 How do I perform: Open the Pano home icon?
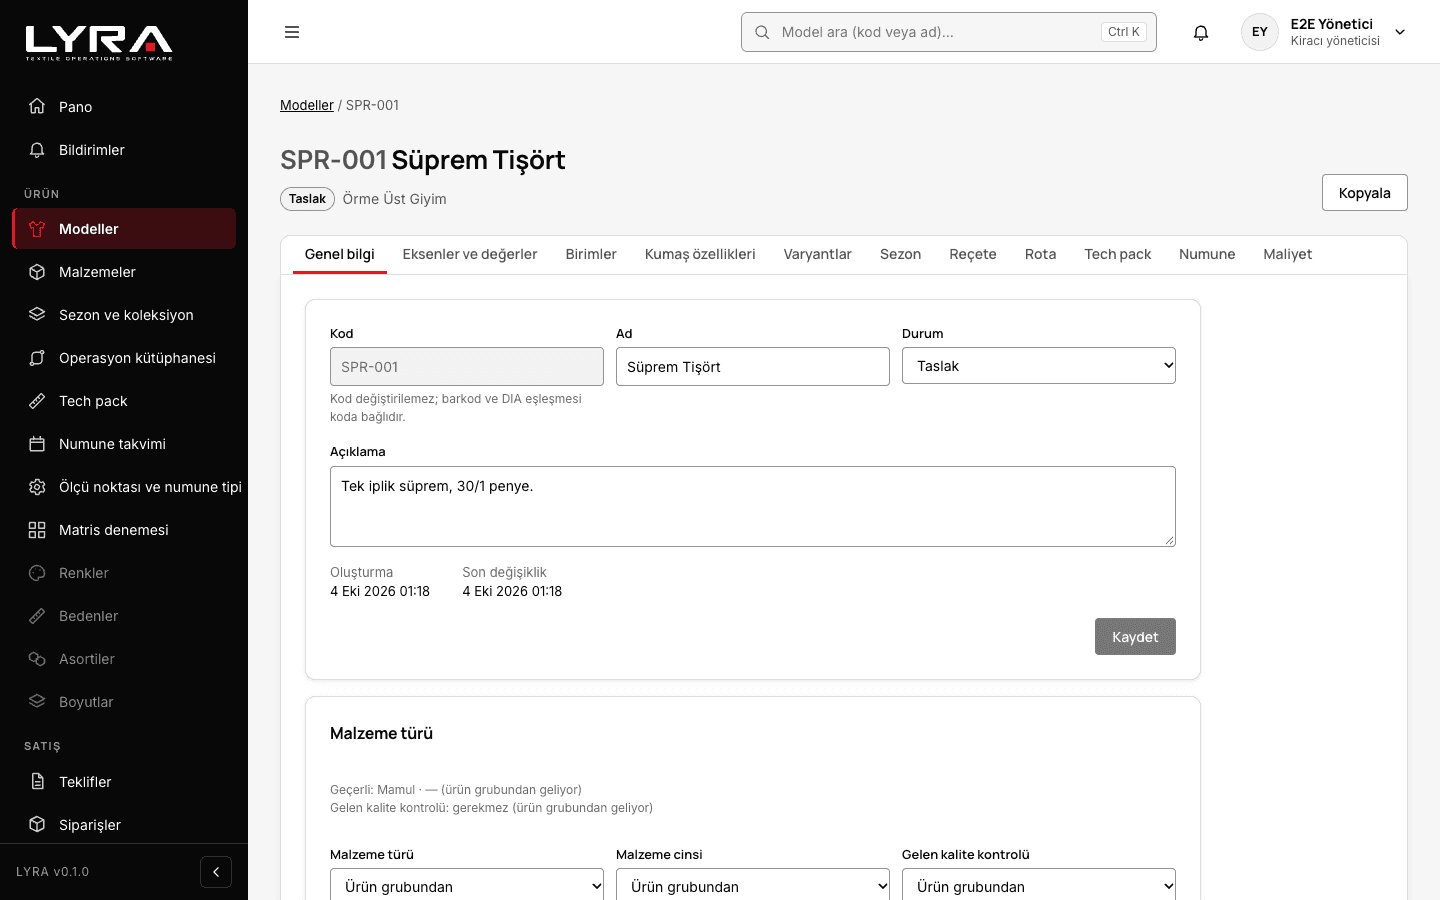pyautogui.click(x=37, y=107)
